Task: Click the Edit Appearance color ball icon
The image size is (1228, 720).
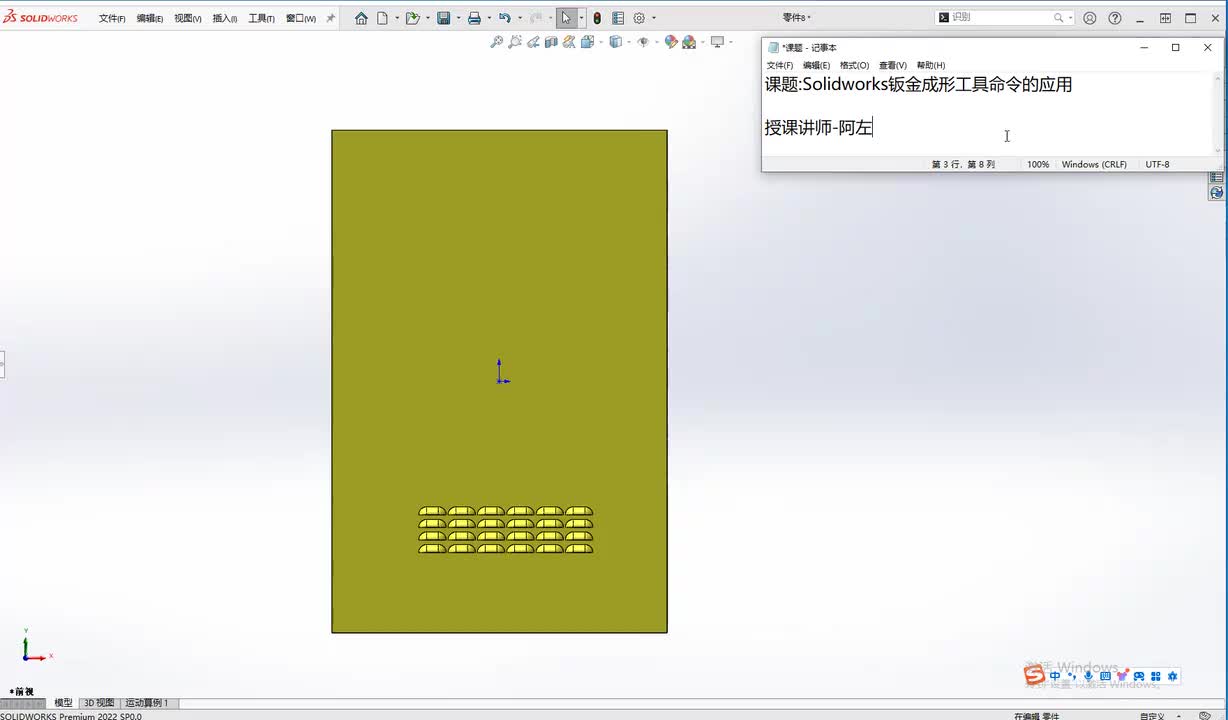Action: [671, 42]
